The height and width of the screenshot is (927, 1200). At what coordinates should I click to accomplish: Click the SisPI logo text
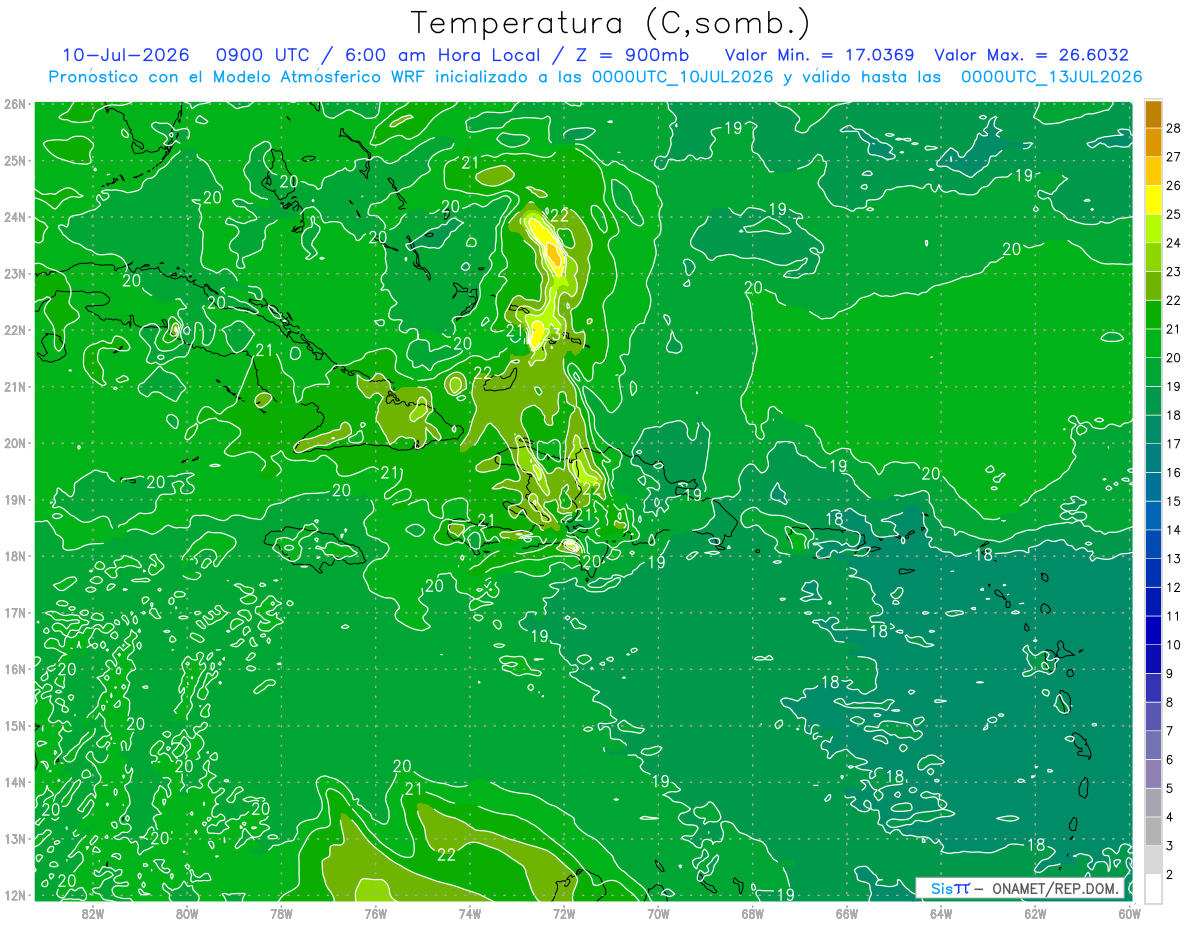(x=950, y=888)
